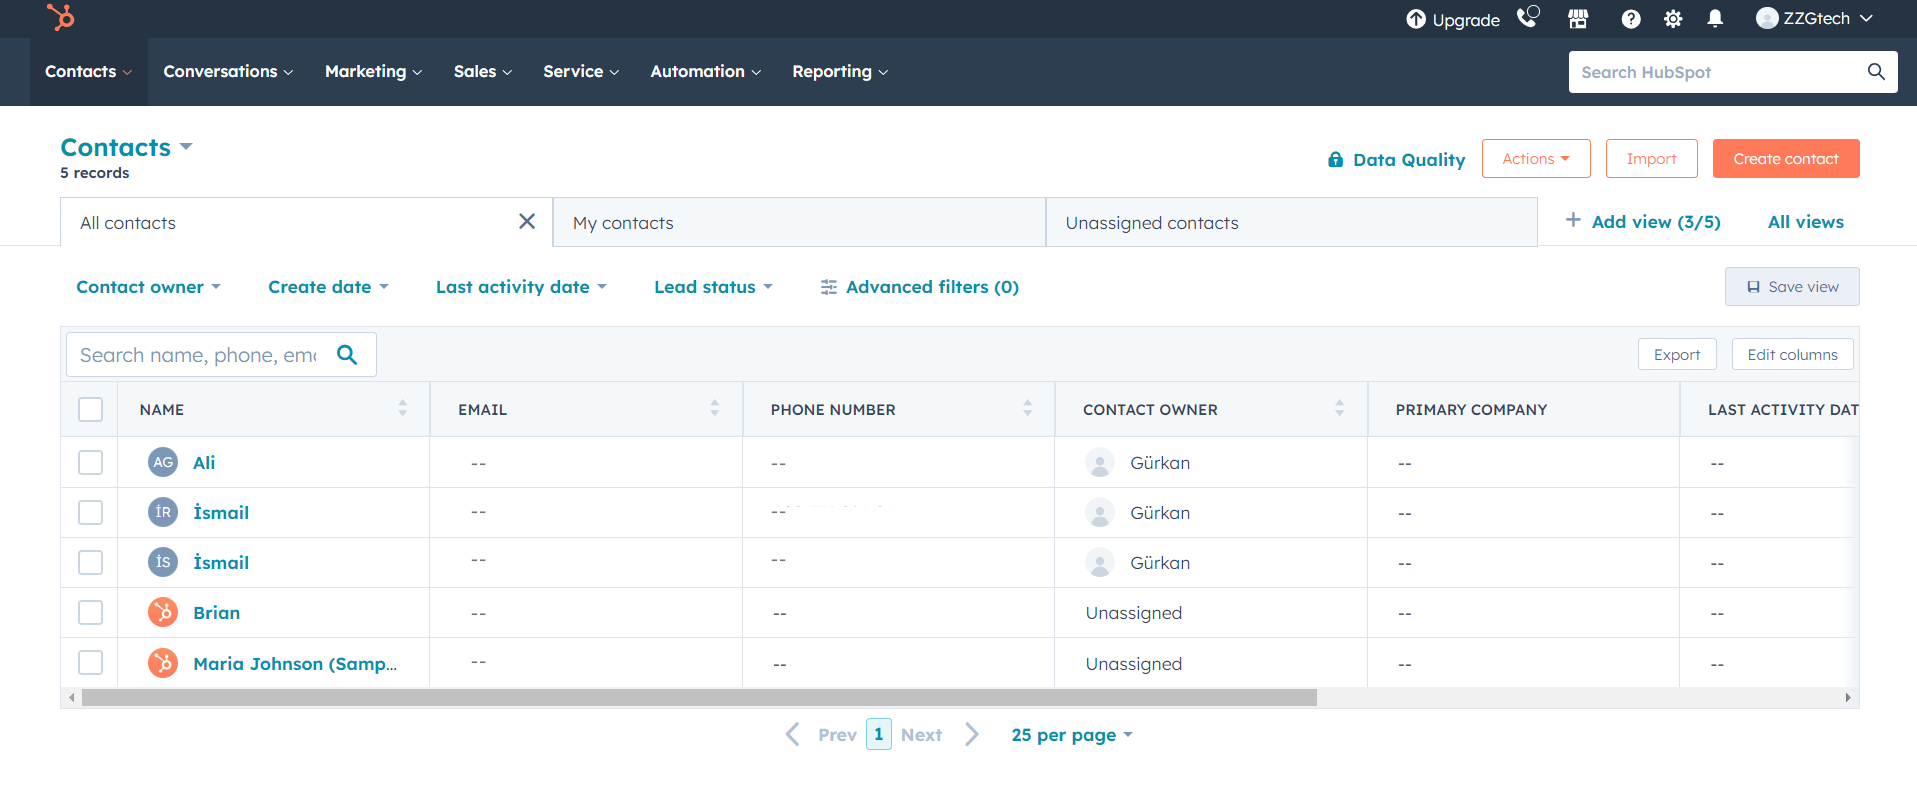The width and height of the screenshot is (1917, 802).
Task: Click the plus icon for Add view
Action: pyautogui.click(x=1573, y=220)
